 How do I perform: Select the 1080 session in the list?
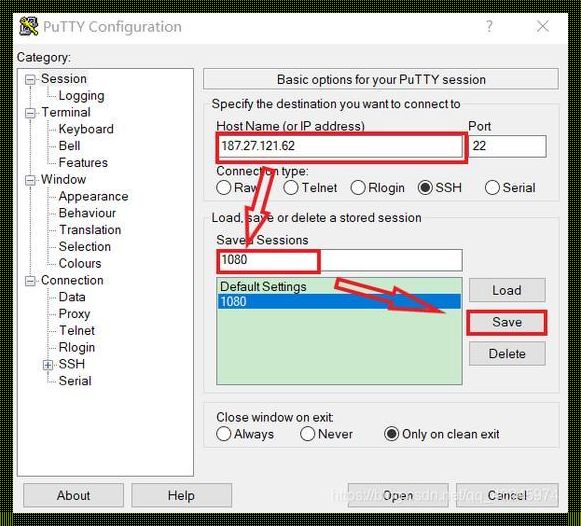[x=339, y=302]
